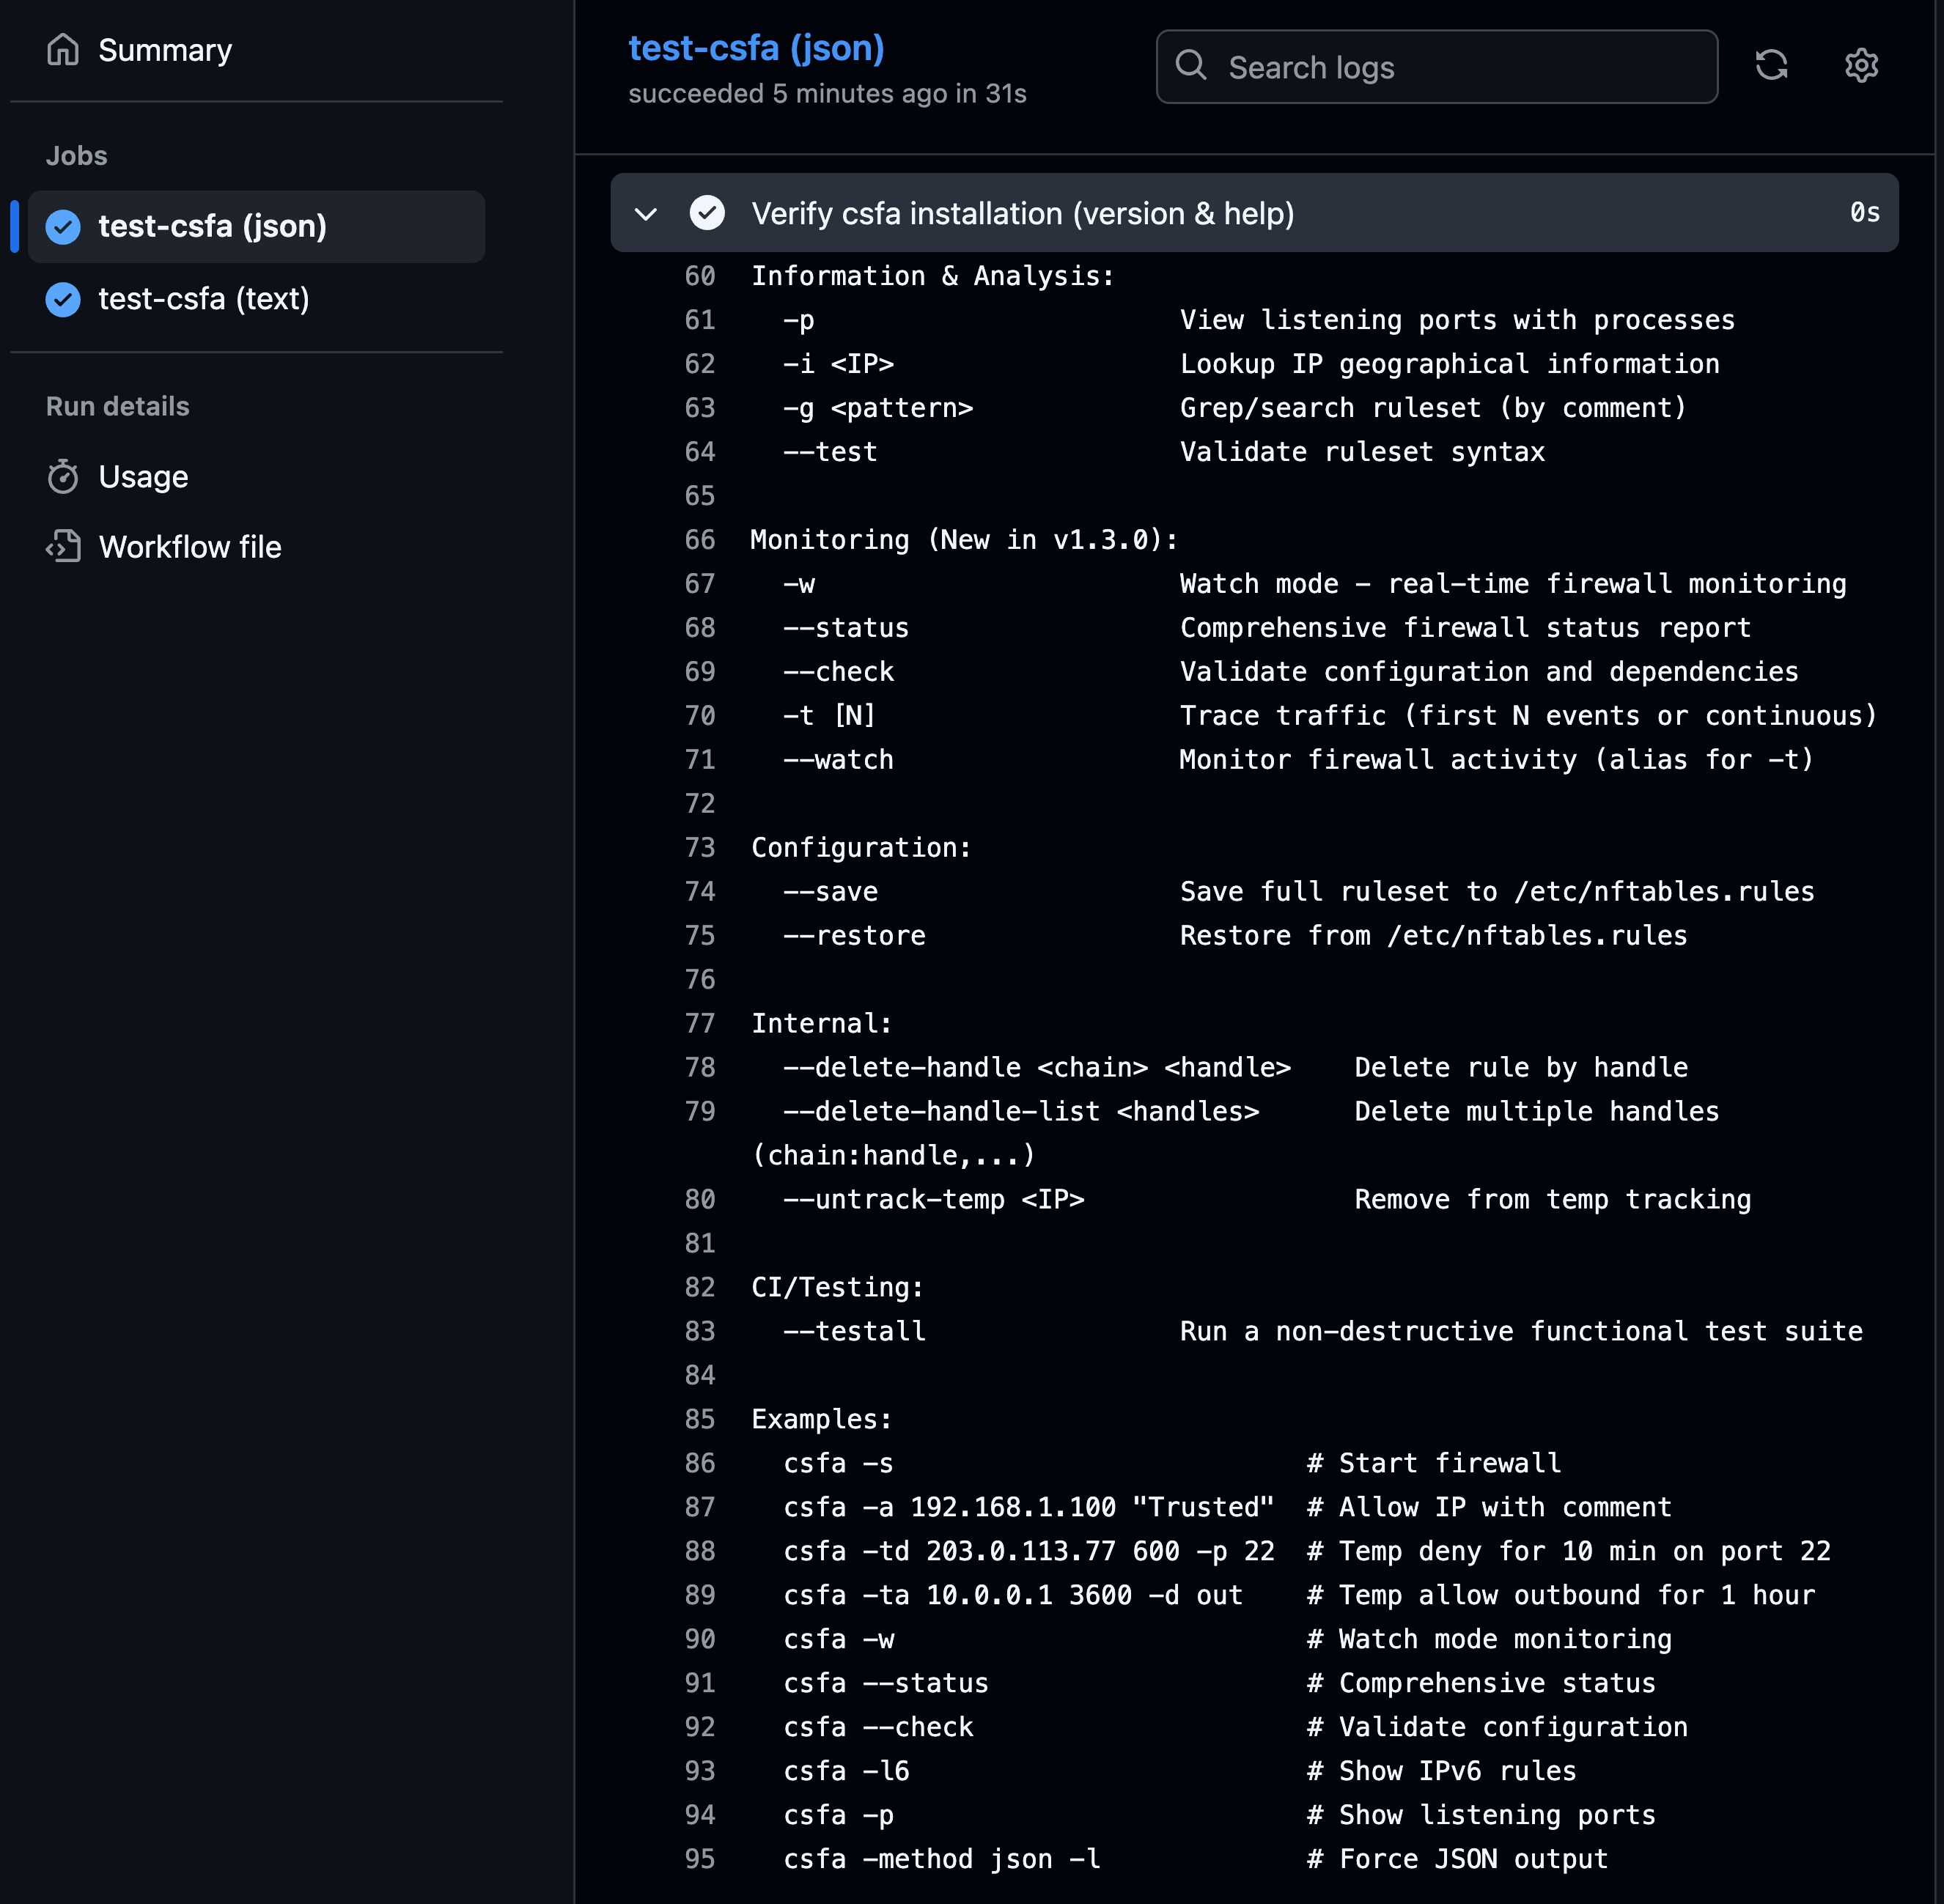Open the Usage run details
This screenshot has height=1904, width=1944.
pos(143,477)
